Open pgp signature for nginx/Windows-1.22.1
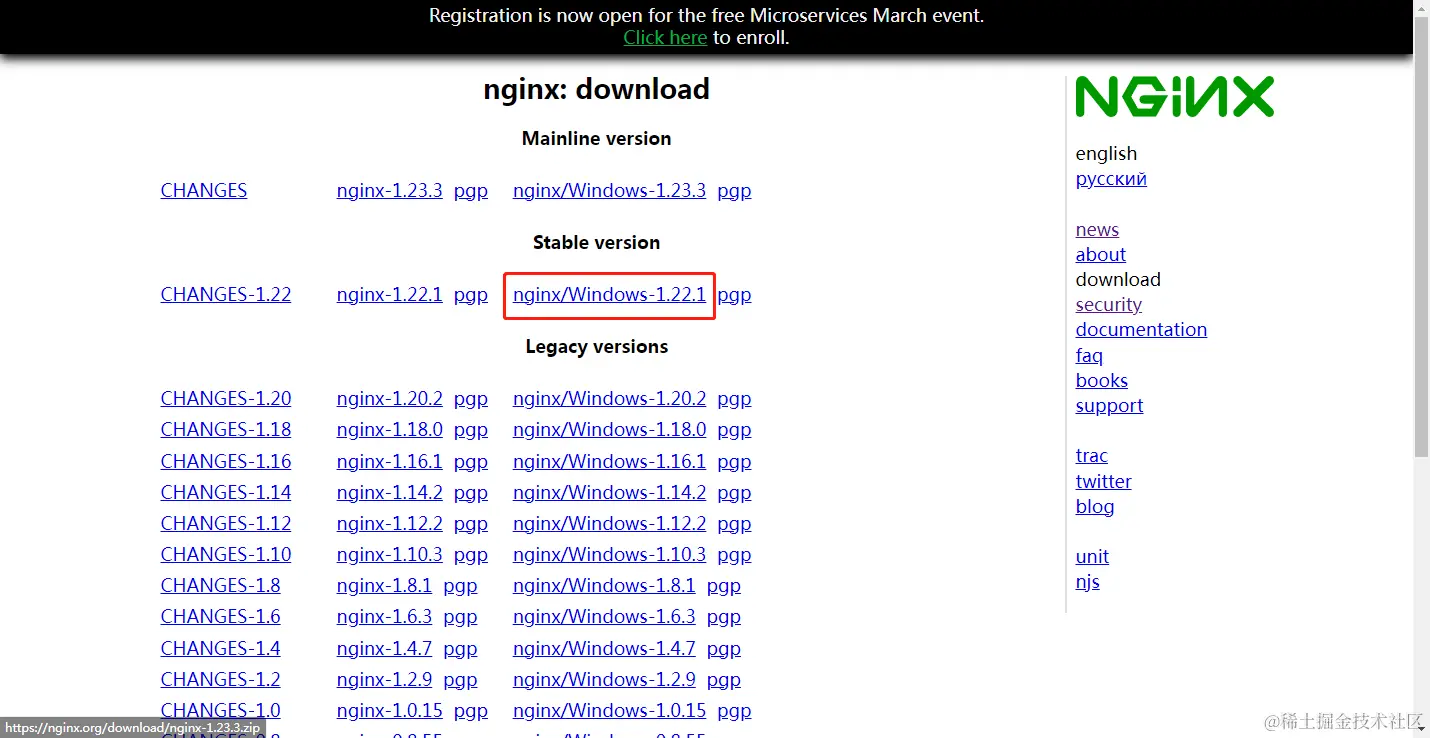1430x738 pixels. click(734, 295)
